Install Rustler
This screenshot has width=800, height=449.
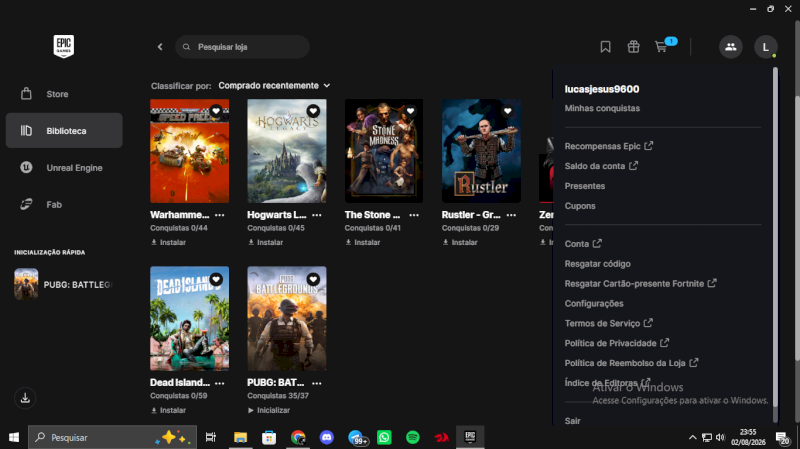[x=460, y=242]
